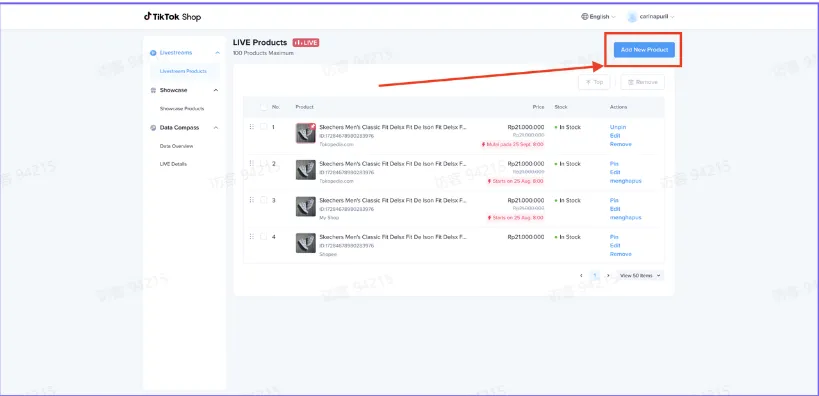Click the red LIVE badge
This screenshot has height=396, width=819.
306,43
